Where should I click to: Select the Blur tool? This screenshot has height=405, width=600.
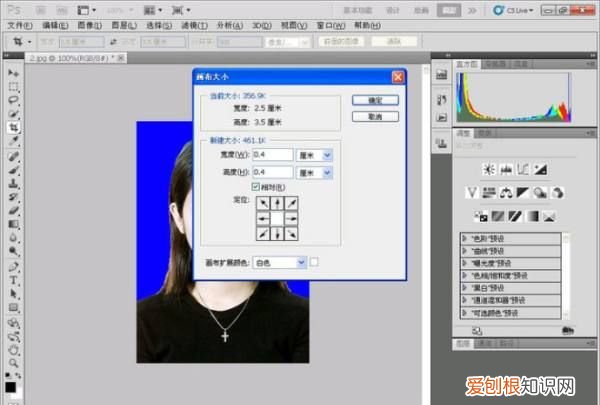click(13, 238)
